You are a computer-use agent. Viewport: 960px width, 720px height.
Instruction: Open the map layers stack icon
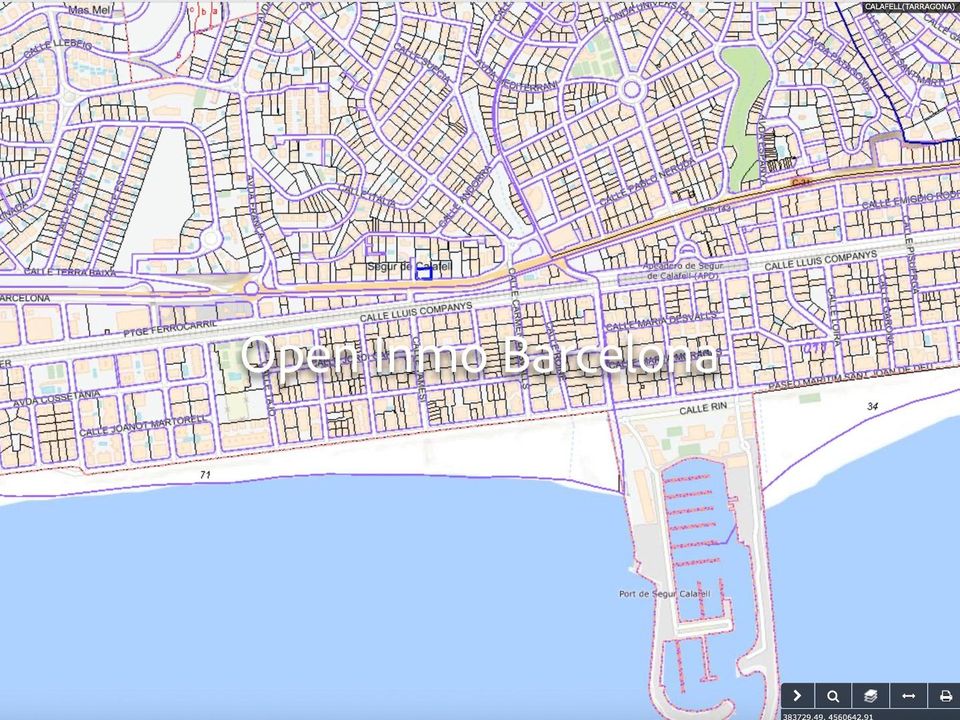871,696
